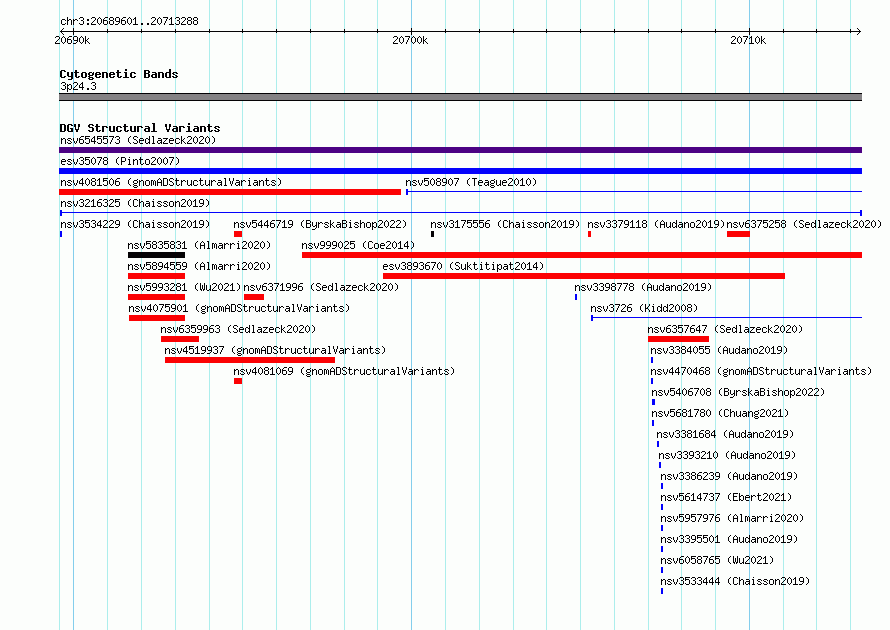The image size is (890, 630).
Task: Click the nsv6545573 (Sedlazeck2020) purple variant bar
Action: 460,150
